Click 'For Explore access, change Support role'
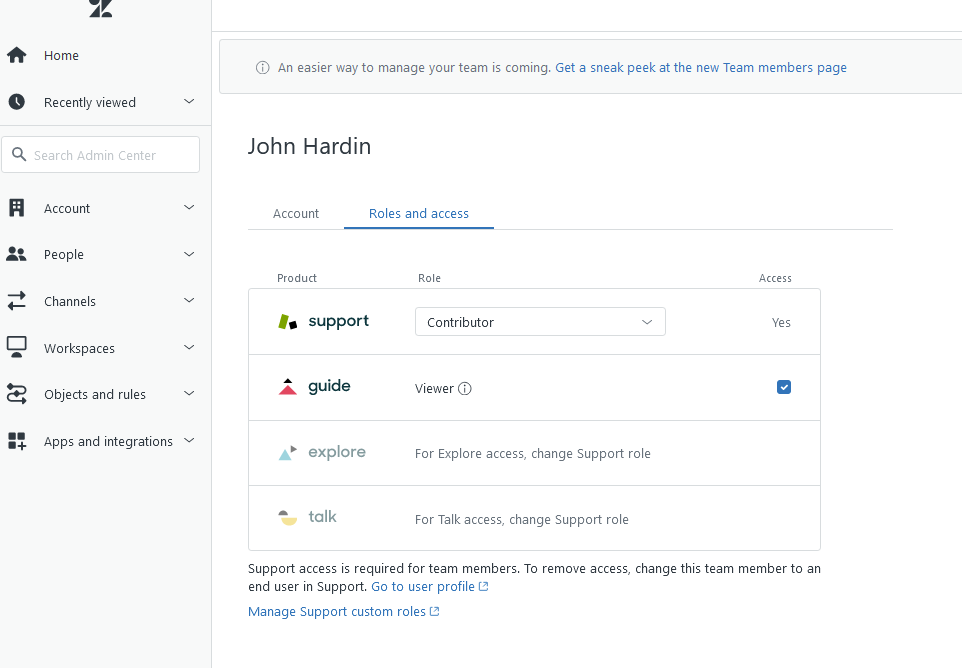 click(533, 454)
